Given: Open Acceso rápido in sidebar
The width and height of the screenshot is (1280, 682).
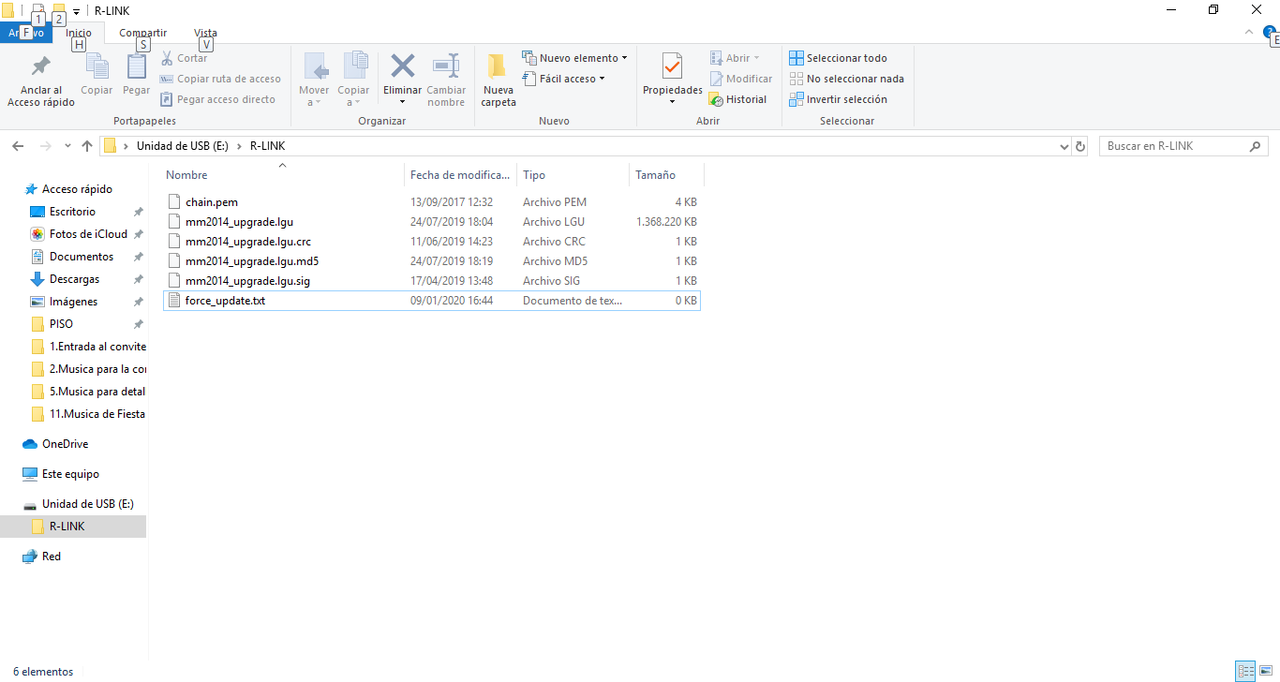Looking at the screenshot, I should pos(77,189).
